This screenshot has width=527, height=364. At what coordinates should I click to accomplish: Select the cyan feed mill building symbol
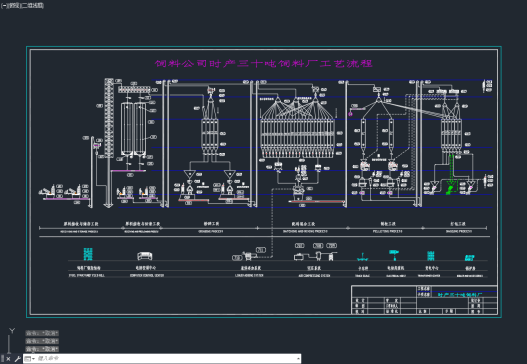[88, 254]
